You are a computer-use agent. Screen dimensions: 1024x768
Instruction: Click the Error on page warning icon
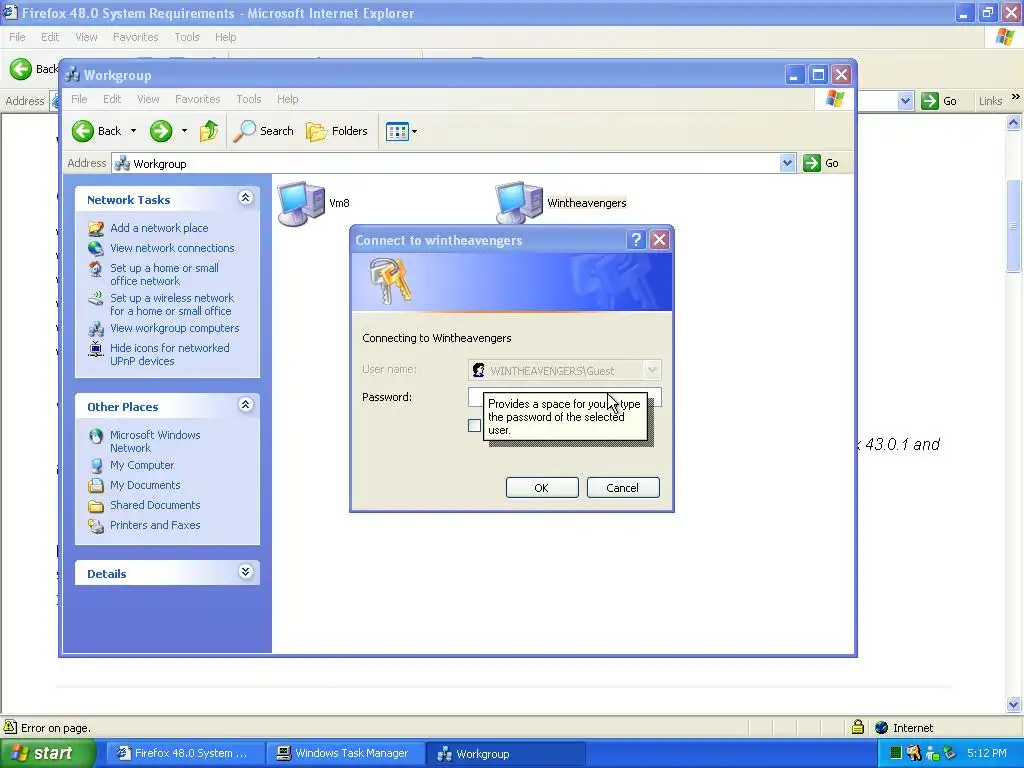pos(10,727)
